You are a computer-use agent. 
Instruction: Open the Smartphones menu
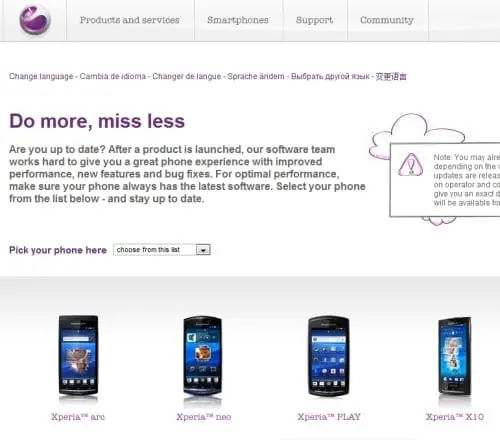[x=238, y=20]
